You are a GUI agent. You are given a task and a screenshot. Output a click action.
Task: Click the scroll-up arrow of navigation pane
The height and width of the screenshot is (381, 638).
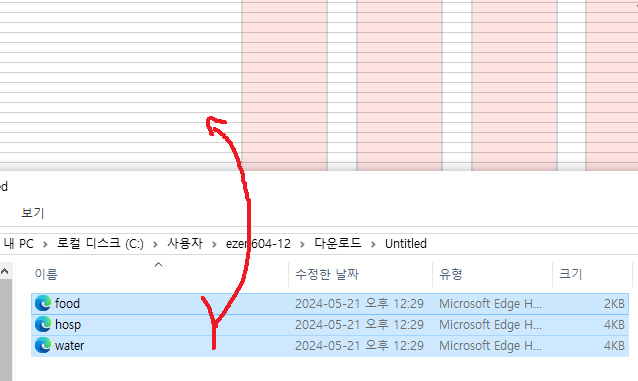5,271
